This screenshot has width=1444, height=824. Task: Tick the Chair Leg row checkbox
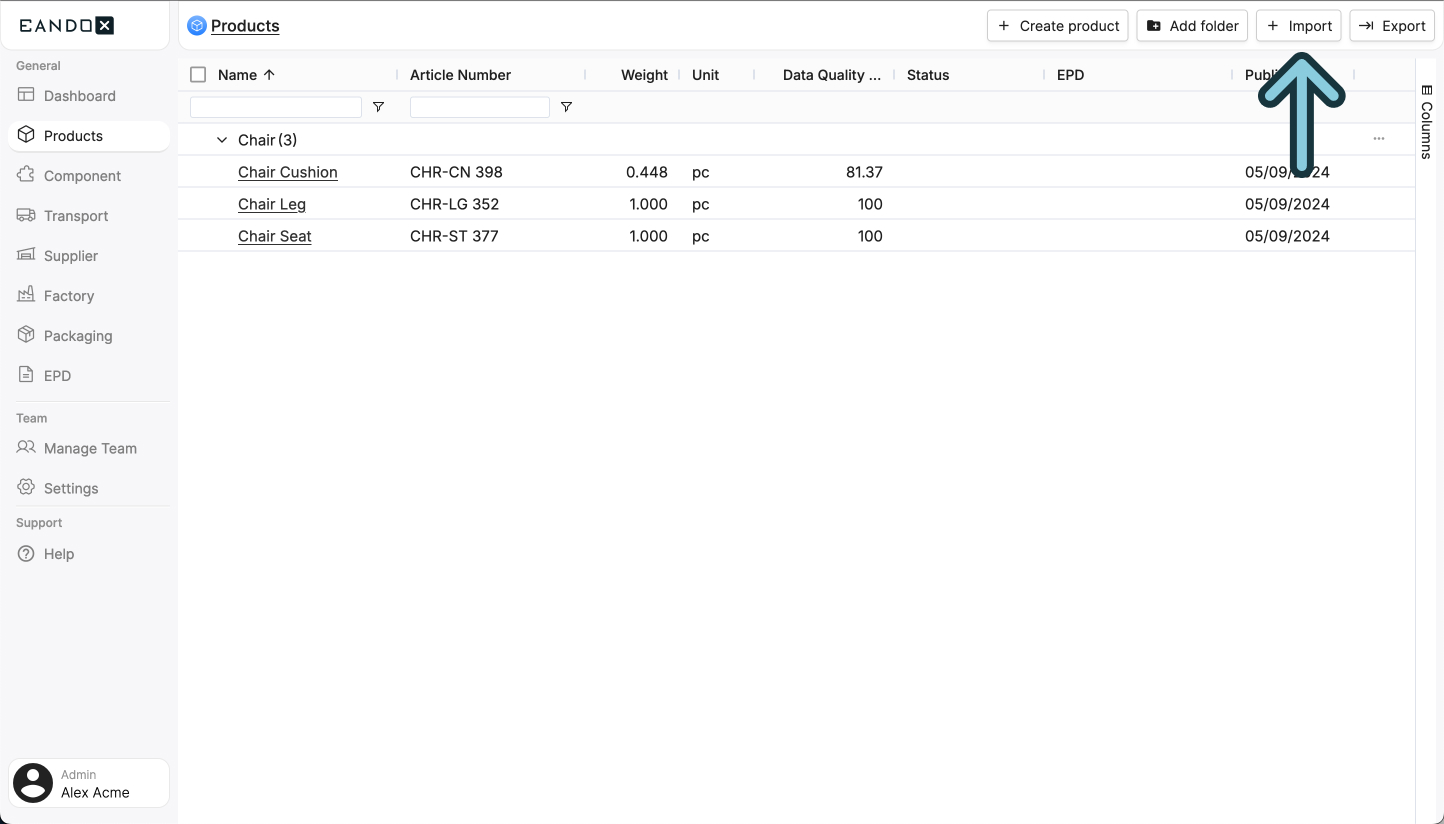pyautogui.click(x=196, y=204)
